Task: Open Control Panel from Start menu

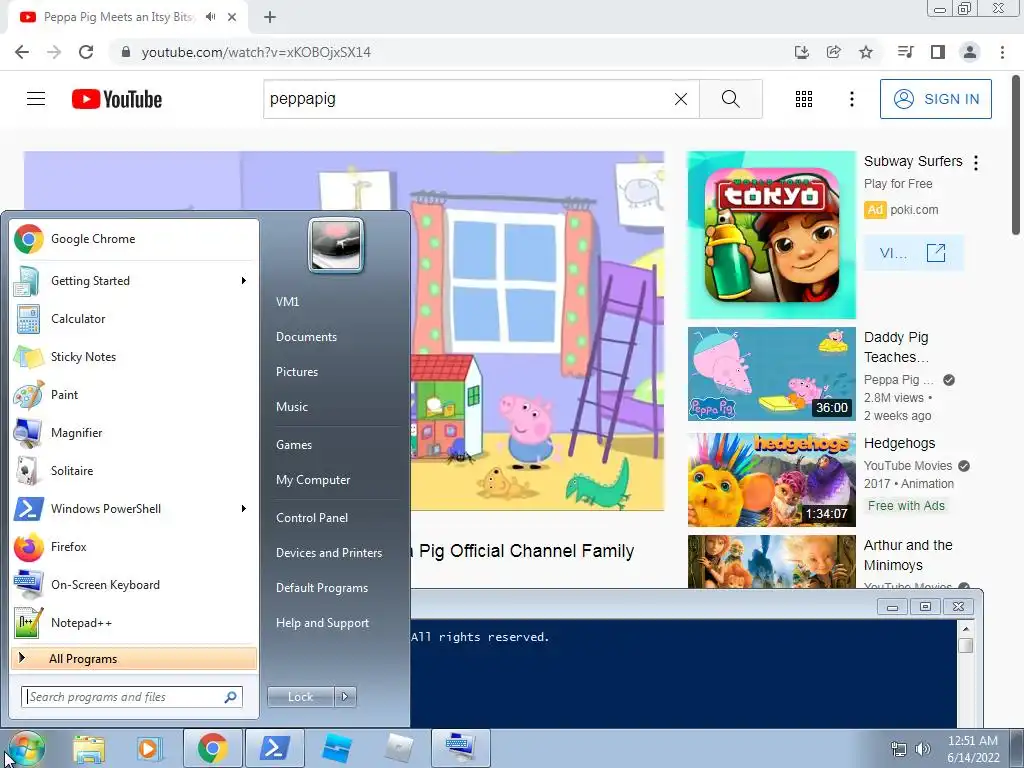Action: coord(312,518)
